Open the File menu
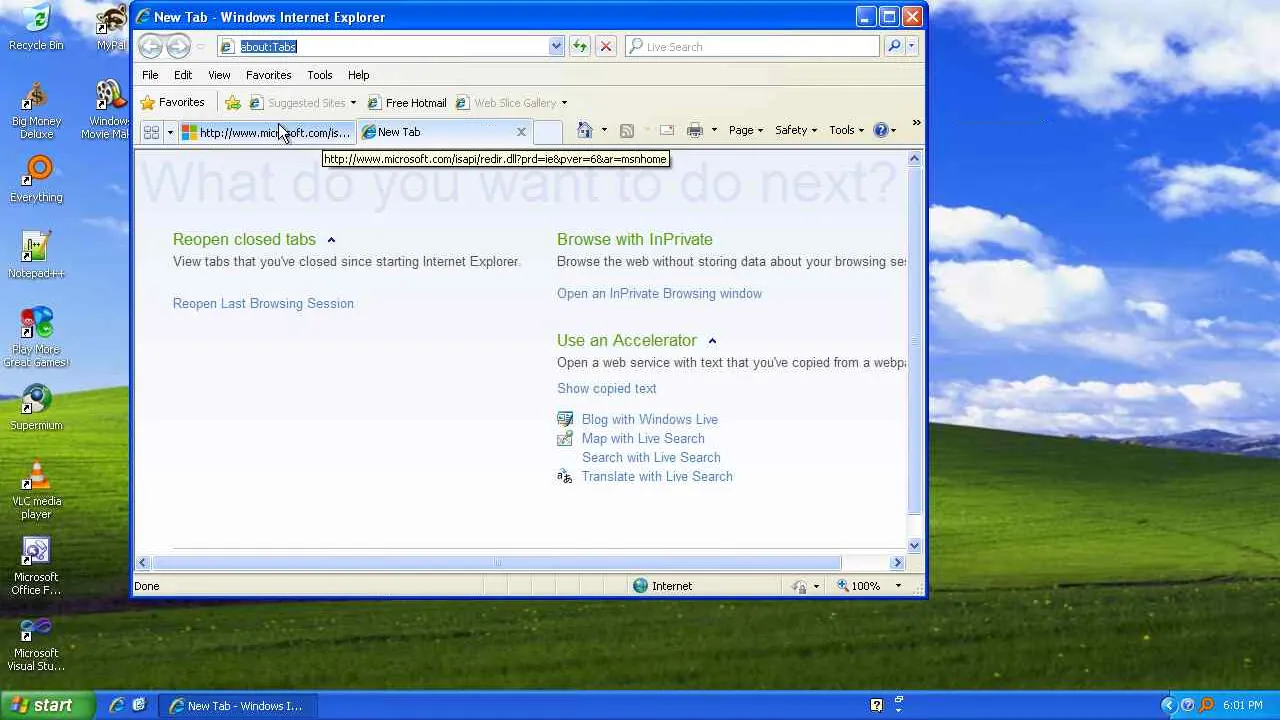The height and width of the screenshot is (720, 1280). click(150, 75)
